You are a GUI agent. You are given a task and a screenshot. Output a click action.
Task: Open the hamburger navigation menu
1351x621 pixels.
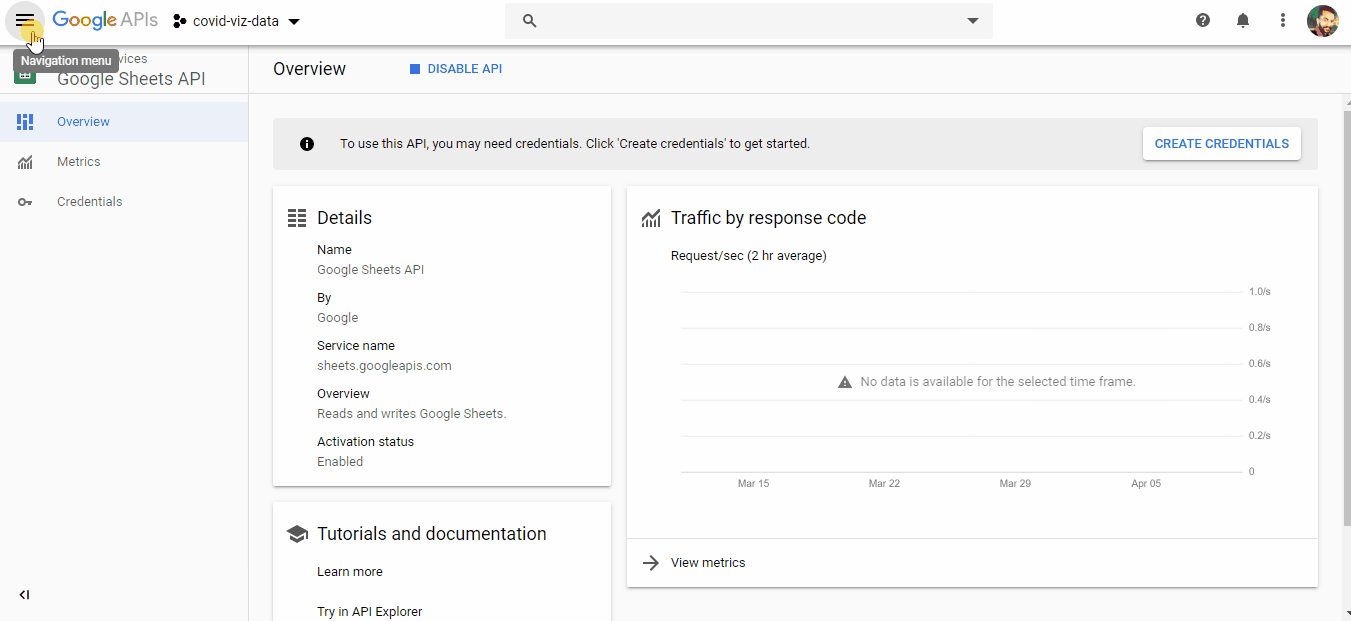point(24,21)
